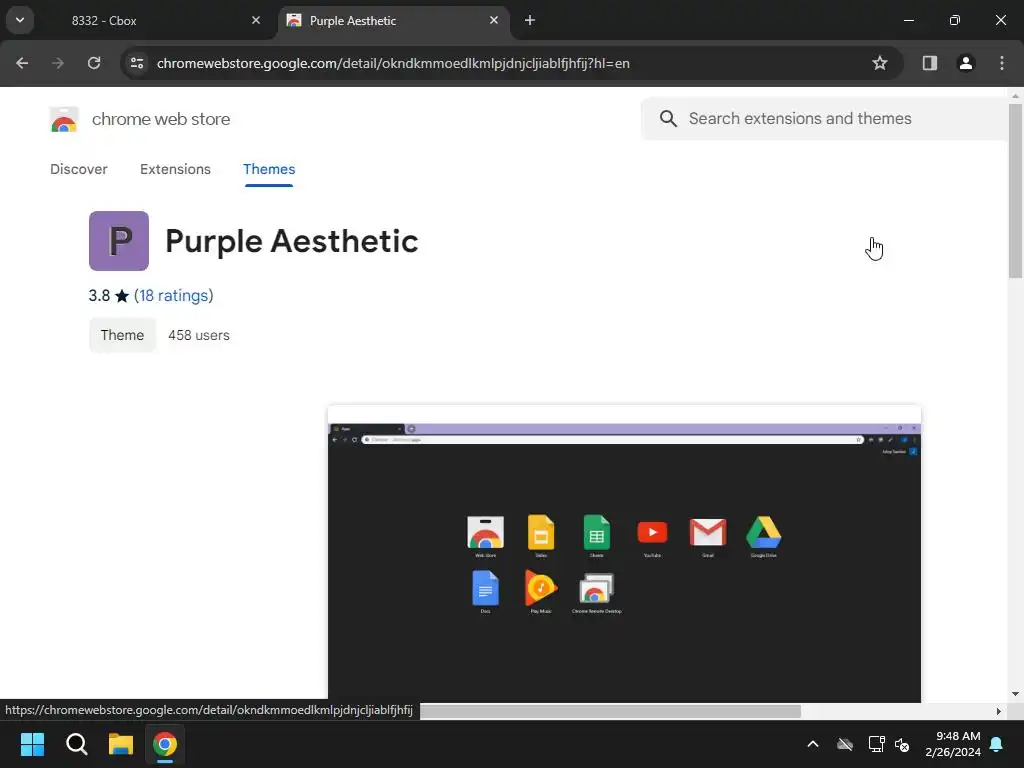The image size is (1024, 768).
Task: Open the tab search dropdown arrow
Action: coord(20,20)
